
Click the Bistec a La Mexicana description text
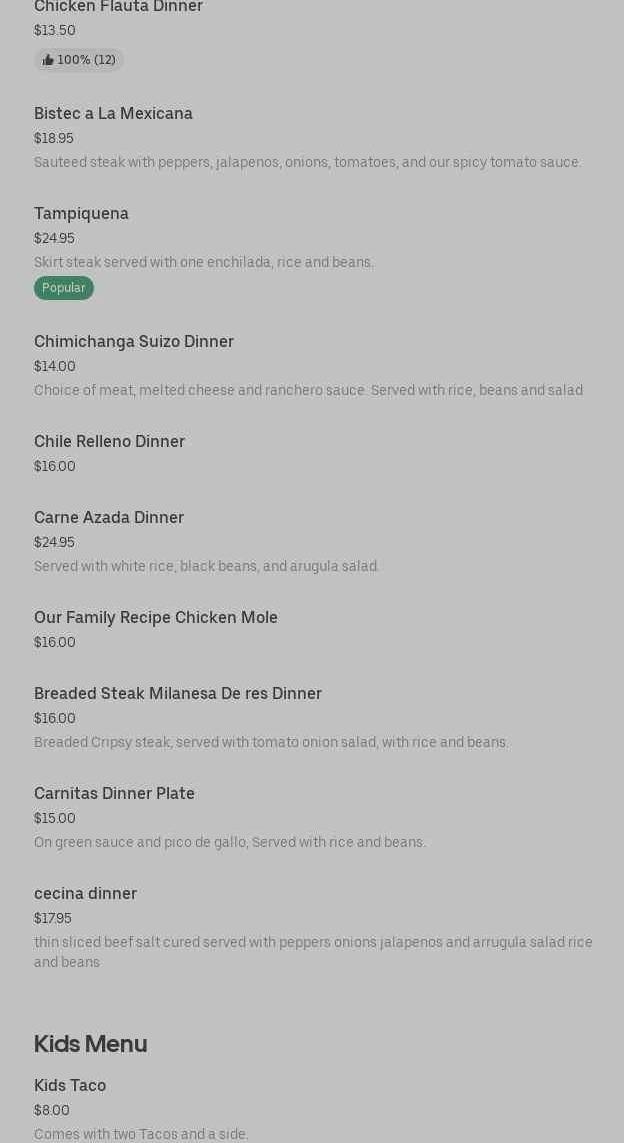coord(307,162)
